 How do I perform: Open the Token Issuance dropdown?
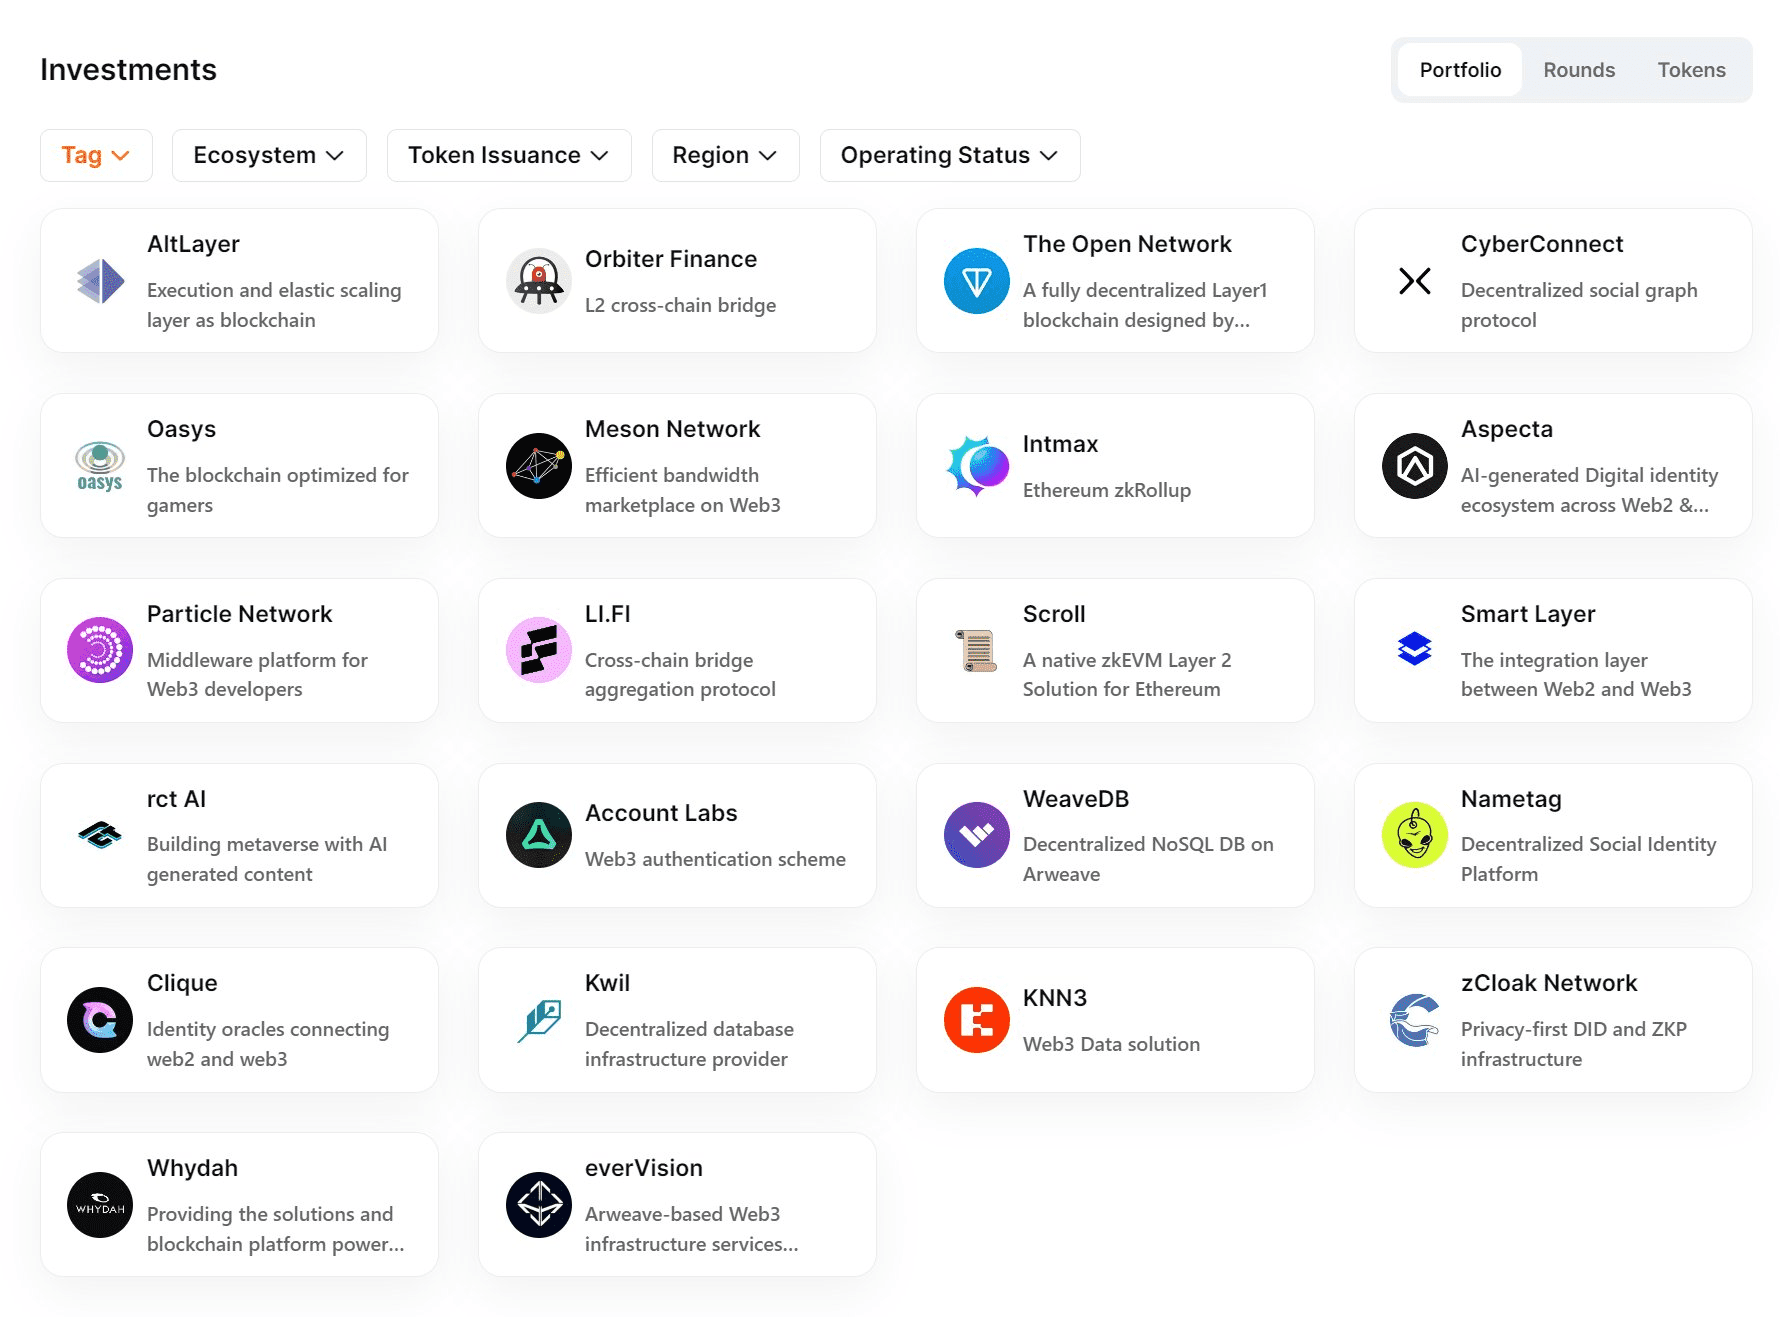coord(509,155)
